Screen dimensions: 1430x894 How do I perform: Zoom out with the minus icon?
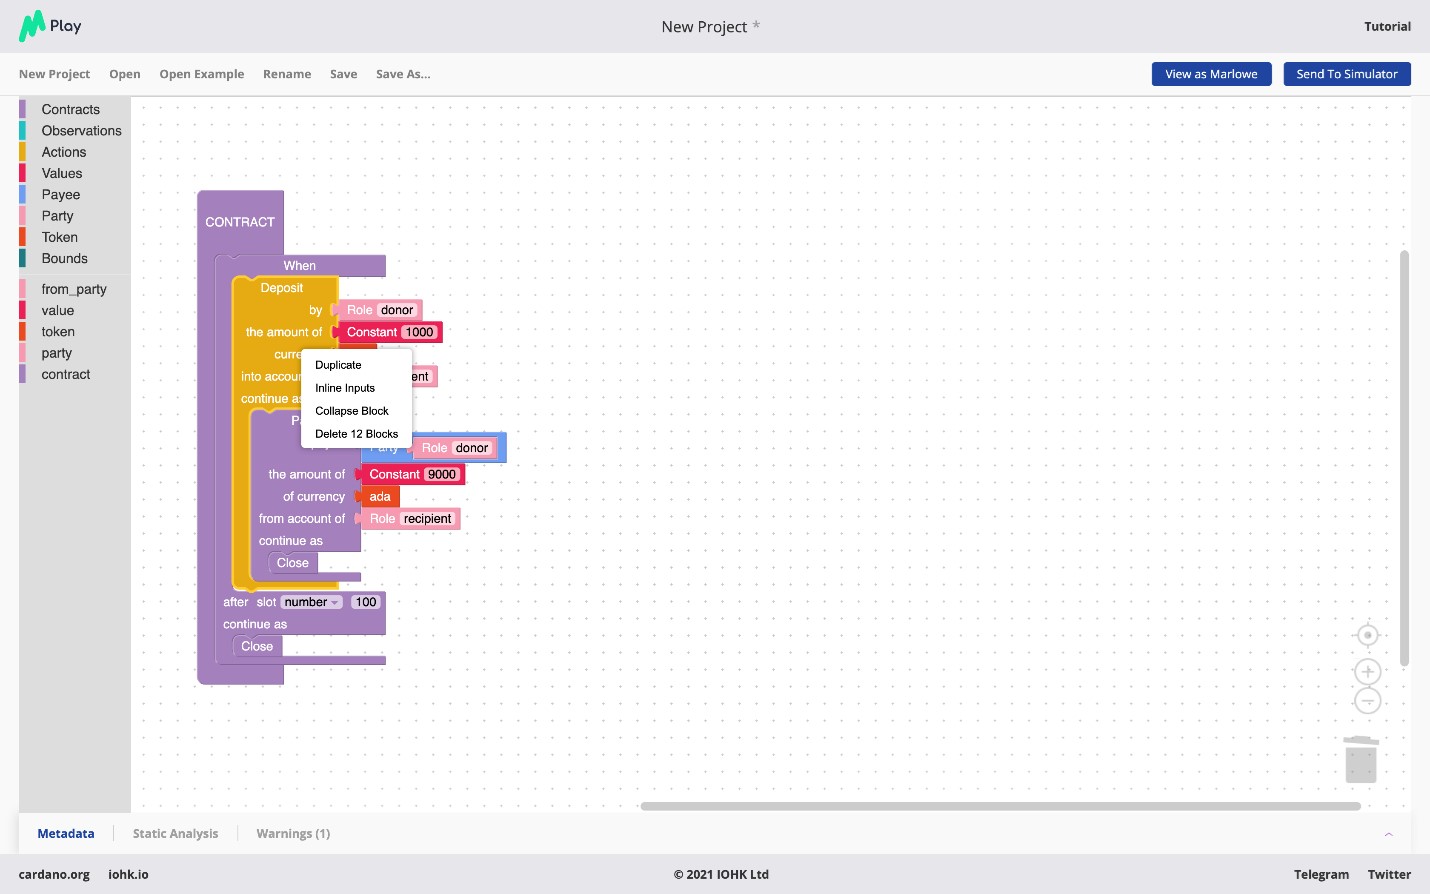1367,701
